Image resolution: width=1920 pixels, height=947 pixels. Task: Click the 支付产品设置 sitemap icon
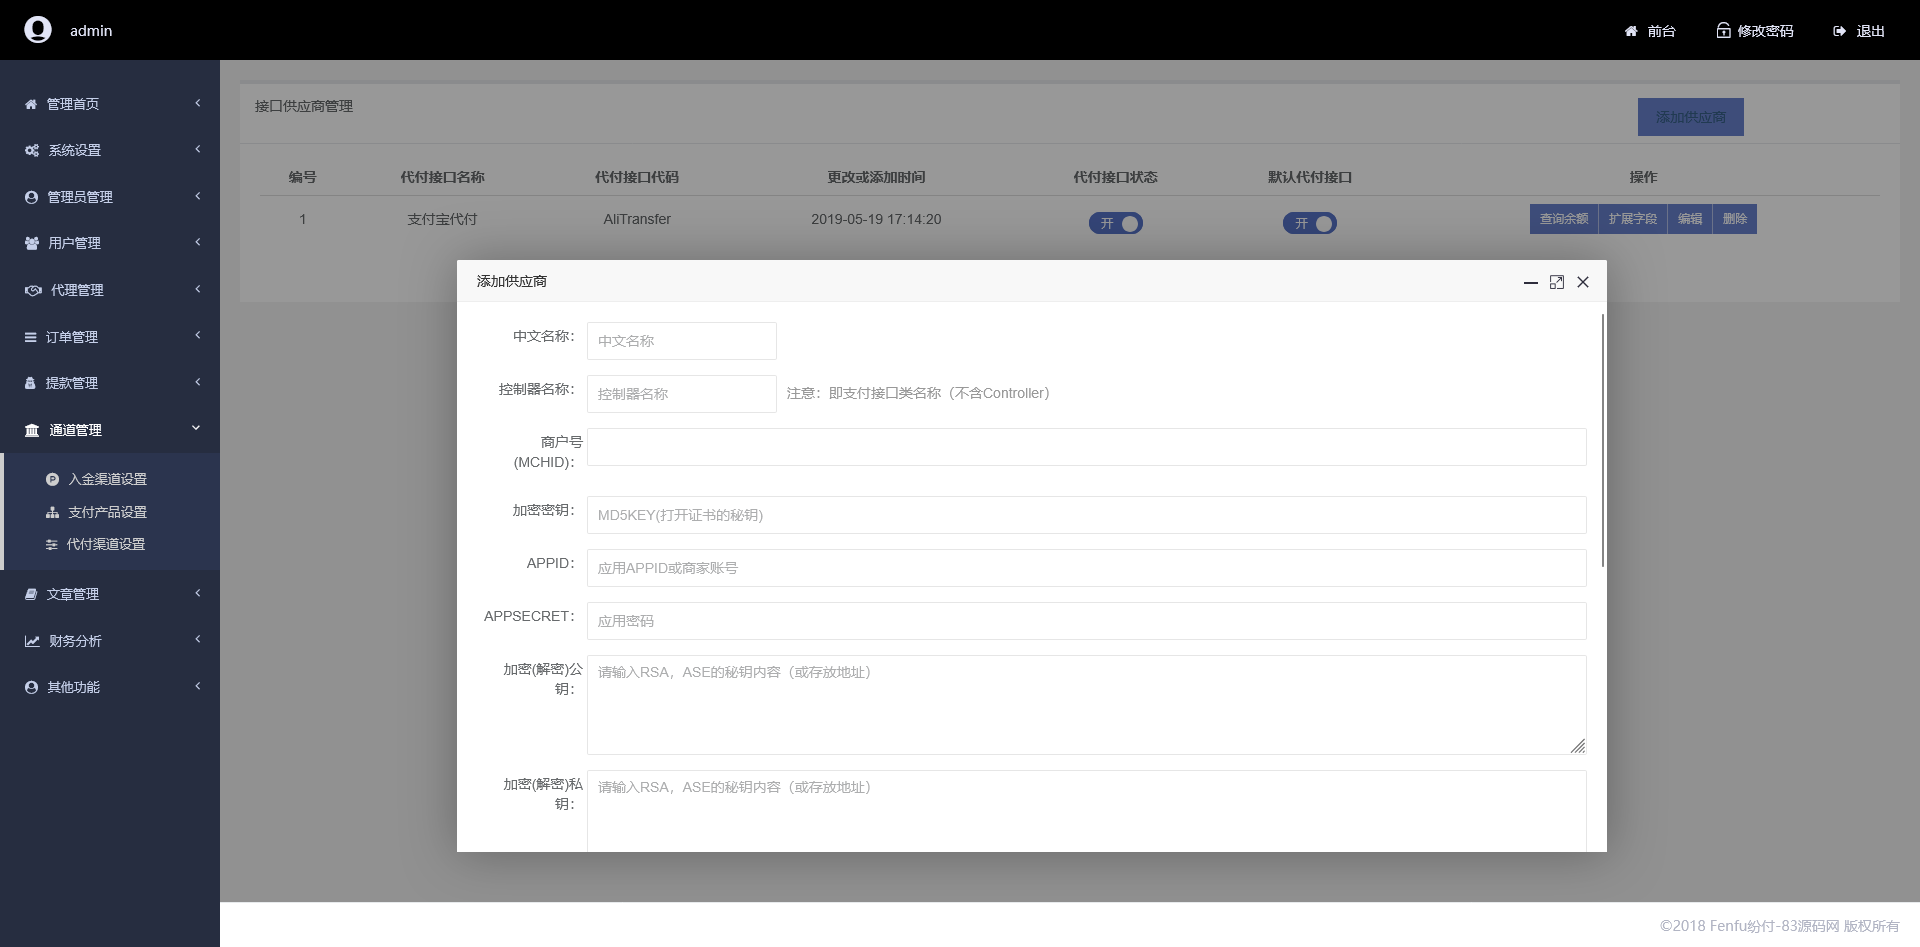(x=52, y=512)
